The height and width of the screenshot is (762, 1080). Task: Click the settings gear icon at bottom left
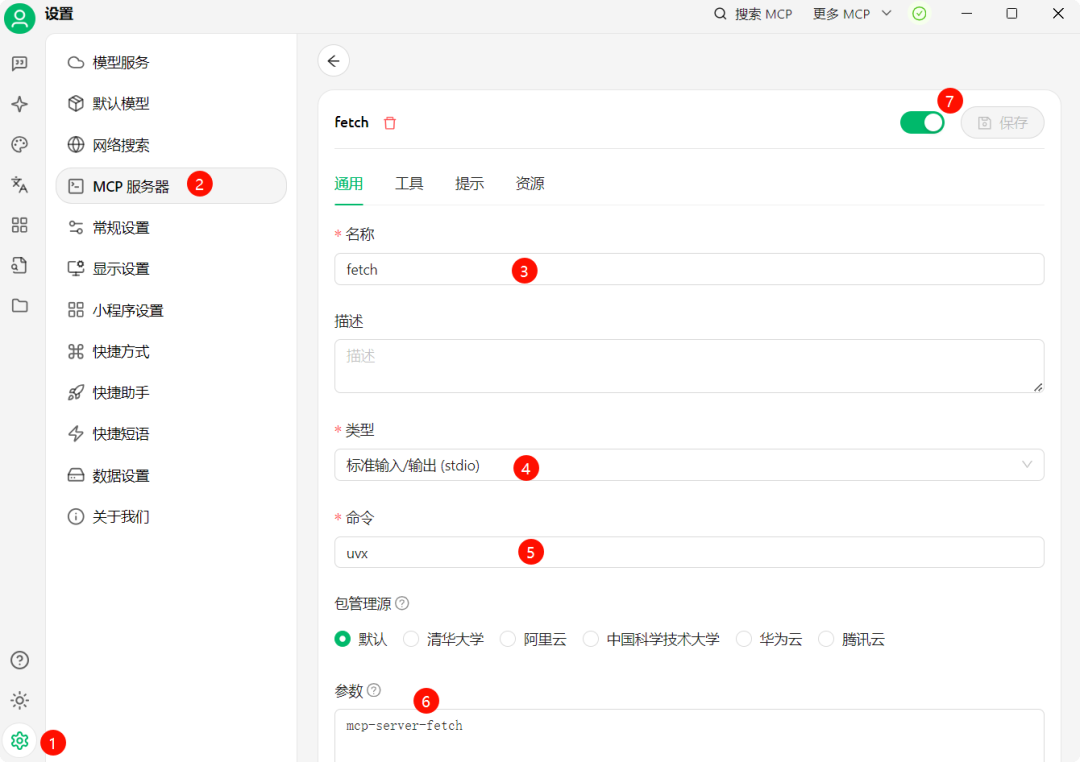coord(19,741)
